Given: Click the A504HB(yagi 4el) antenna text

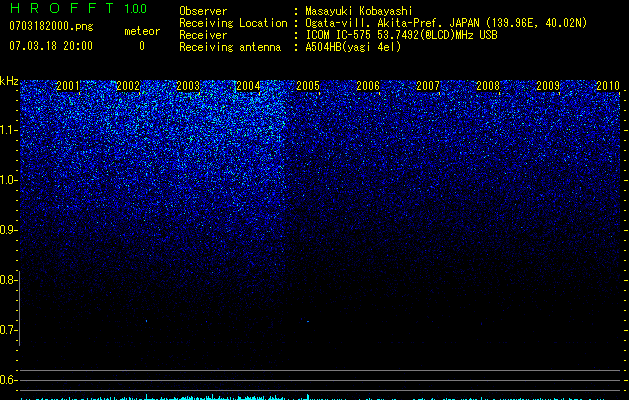Looking at the screenshot, I should click(x=353, y=47).
